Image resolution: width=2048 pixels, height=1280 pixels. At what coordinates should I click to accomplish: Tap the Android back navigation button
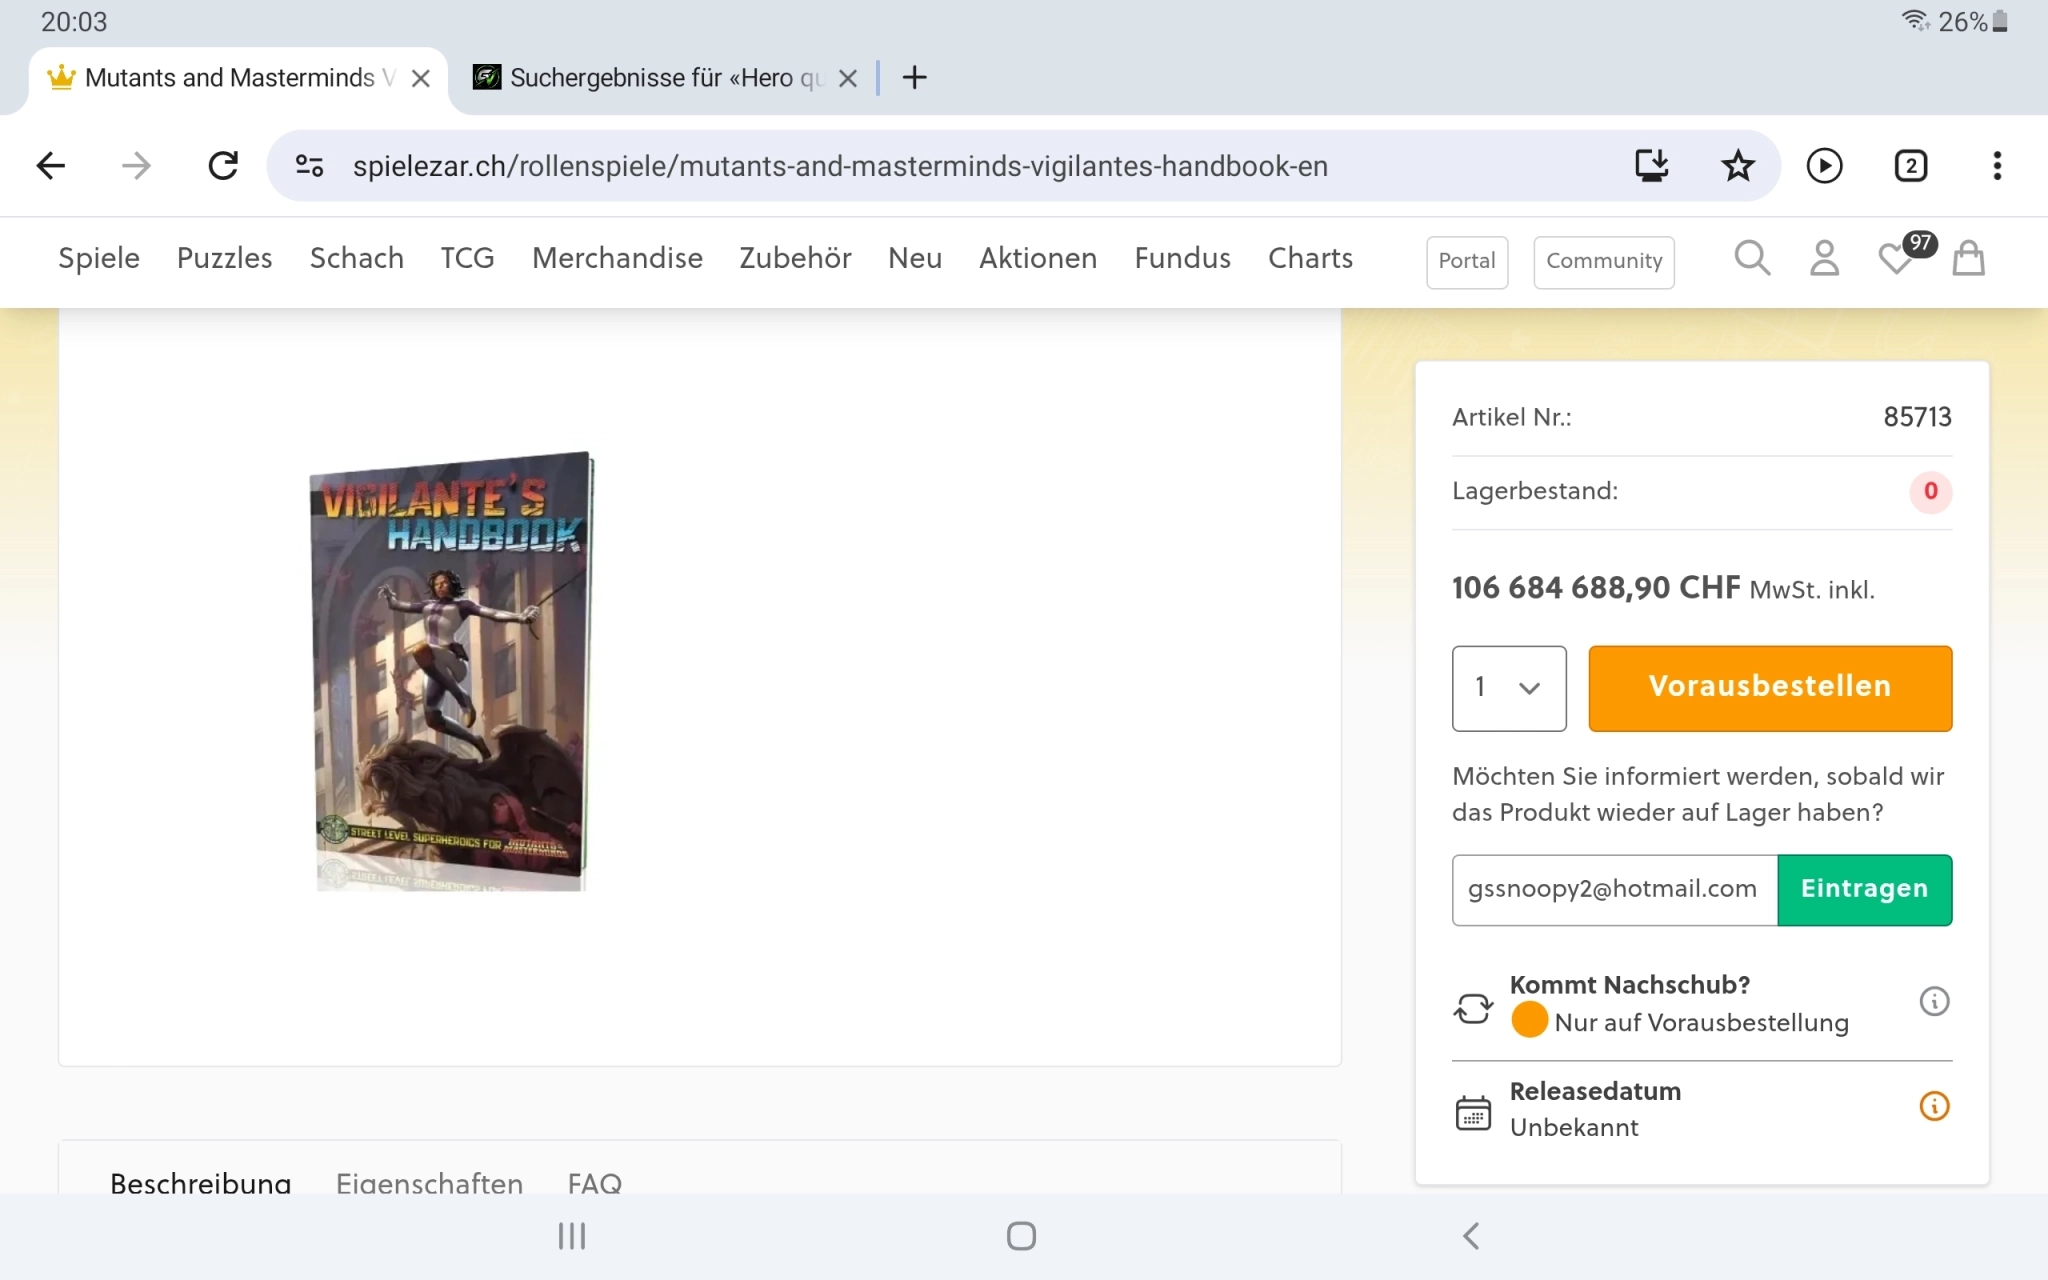coord(1470,1237)
